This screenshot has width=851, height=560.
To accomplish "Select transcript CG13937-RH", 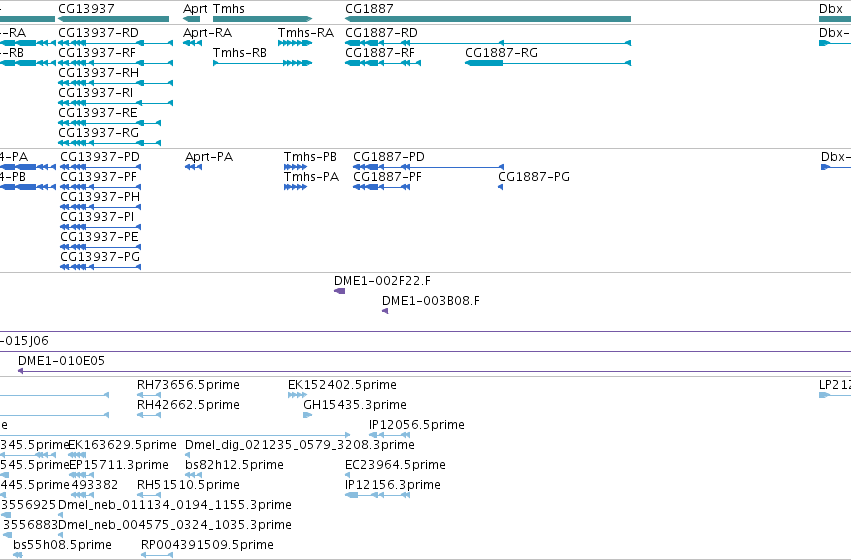I will click(x=116, y=83).
